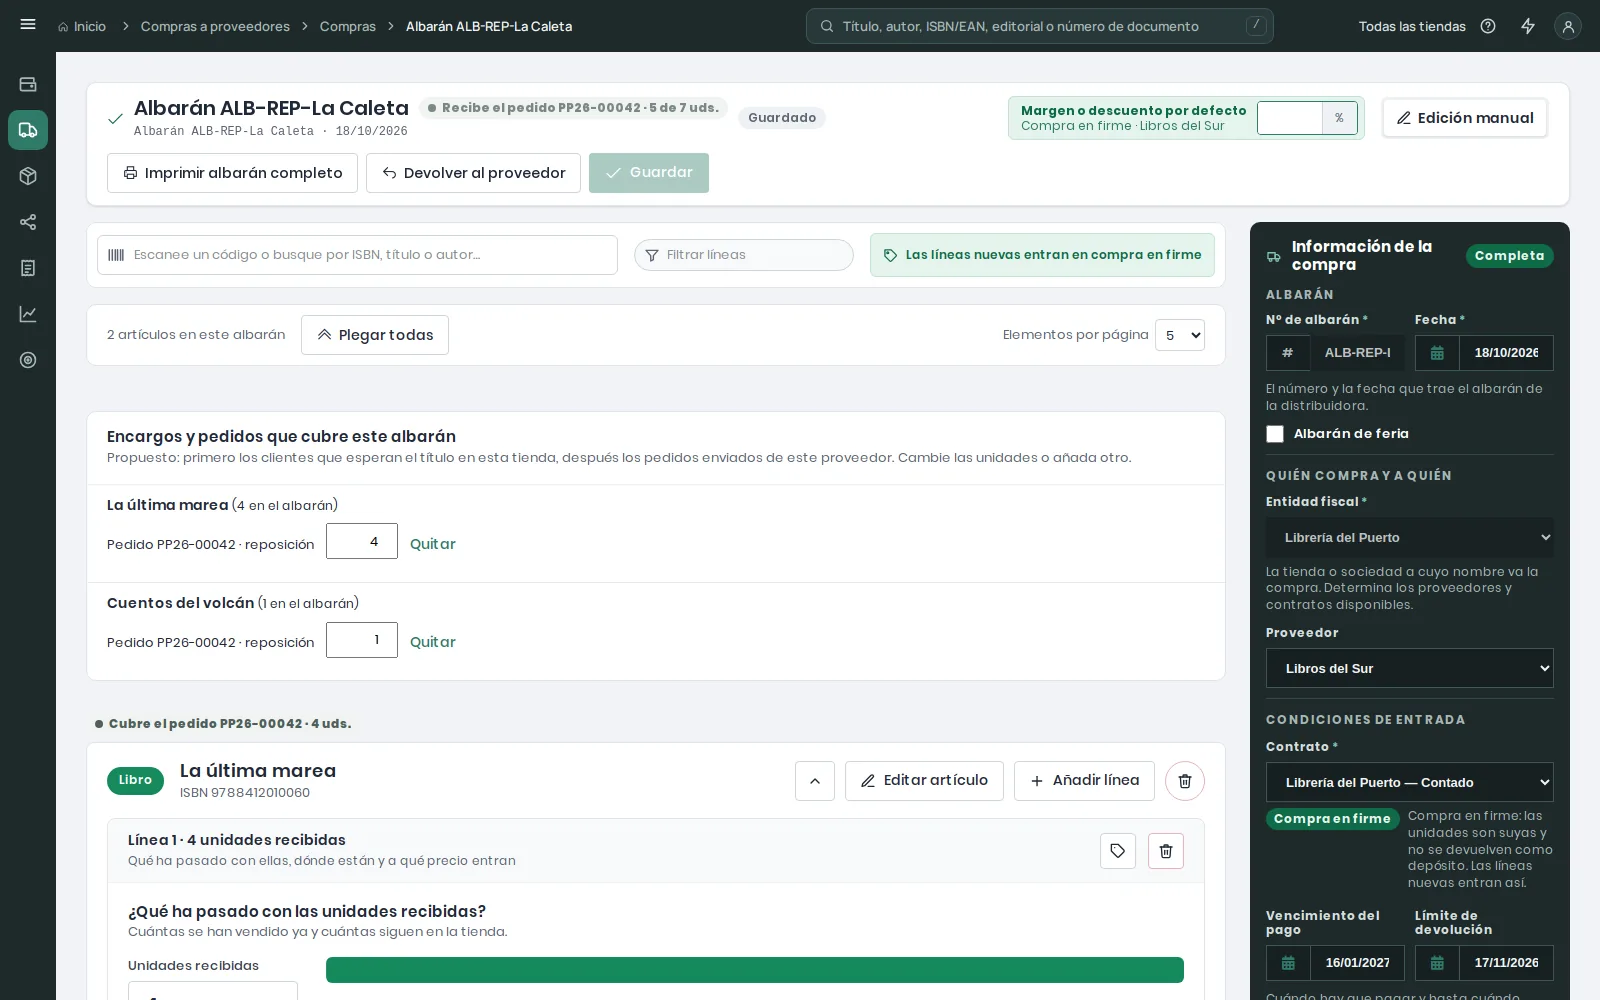Click the calendar icon next to Fecha
Viewport: 1600px width, 1000px height.
pyautogui.click(x=1437, y=353)
